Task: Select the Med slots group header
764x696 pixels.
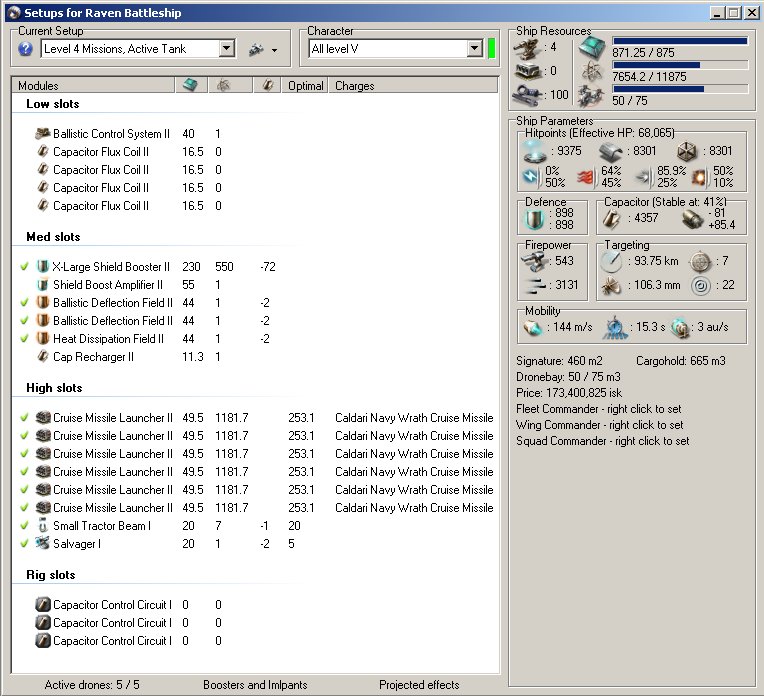Action: tap(53, 237)
